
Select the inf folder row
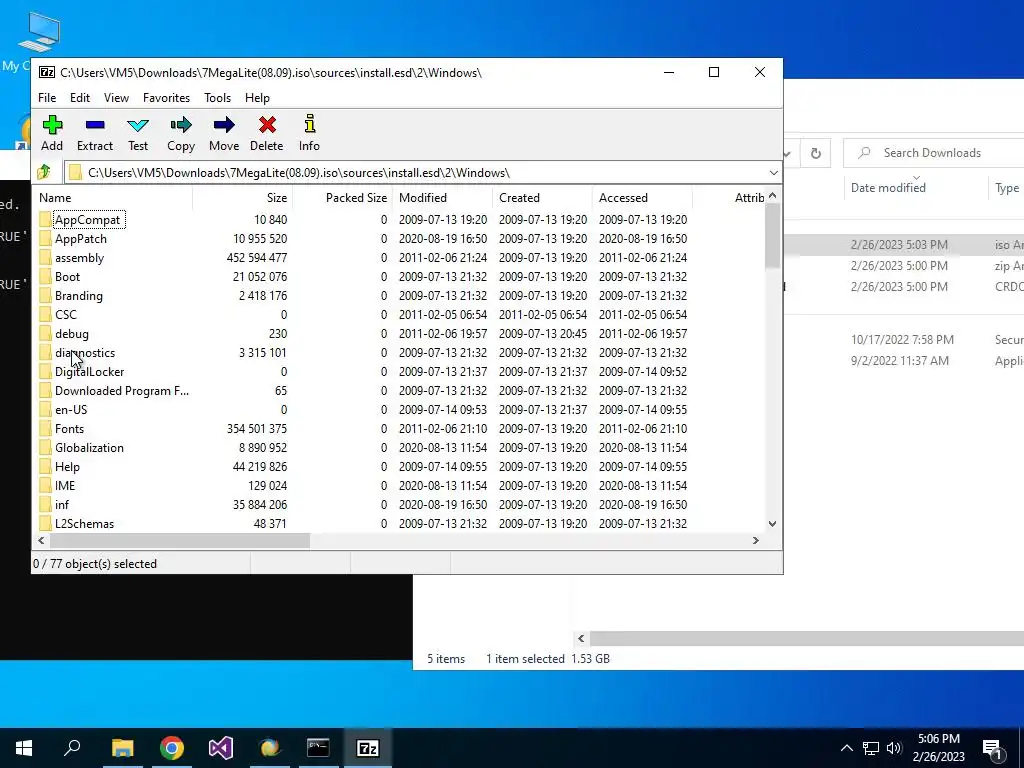[399, 504]
